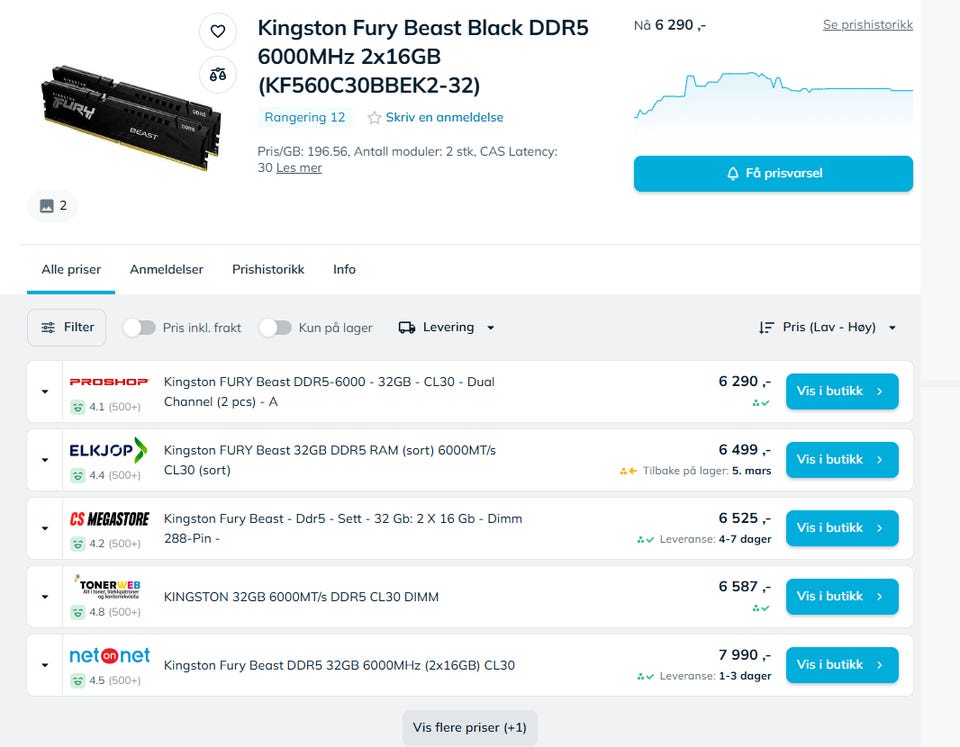
Task: Open the Prishistorikk tab
Action: pos(268,270)
